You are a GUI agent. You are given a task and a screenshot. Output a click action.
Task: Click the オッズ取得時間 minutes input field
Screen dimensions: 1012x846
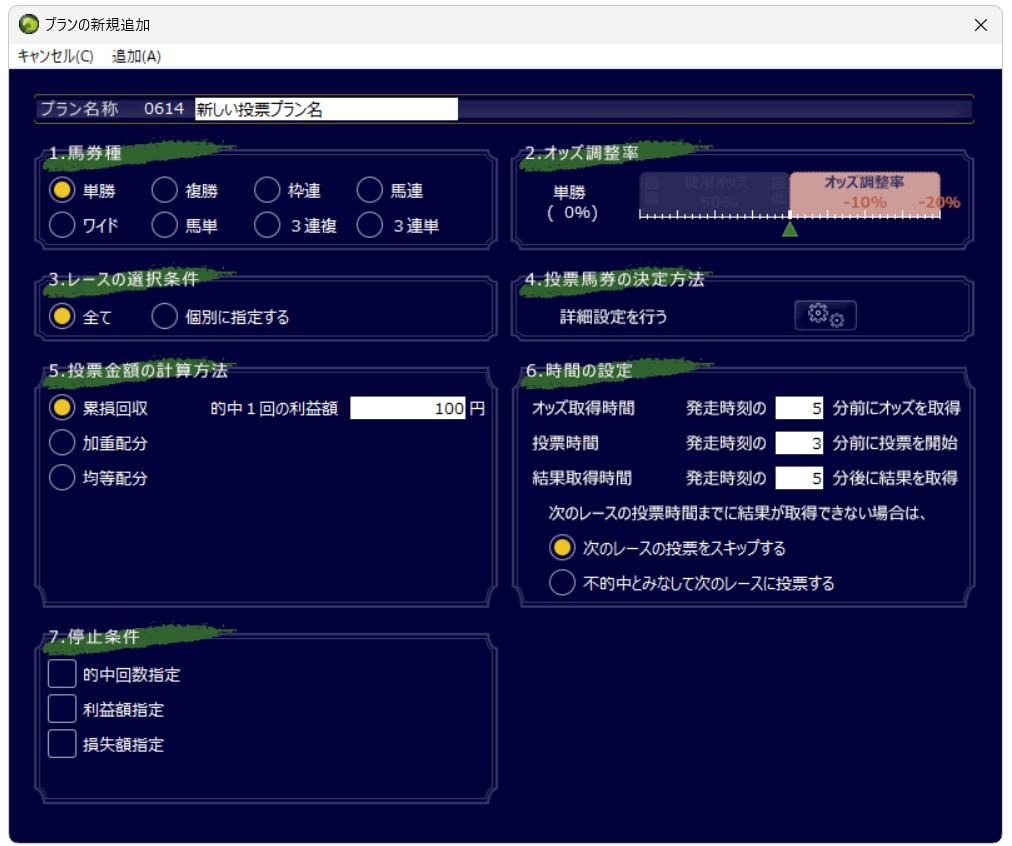(x=799, y=408)
